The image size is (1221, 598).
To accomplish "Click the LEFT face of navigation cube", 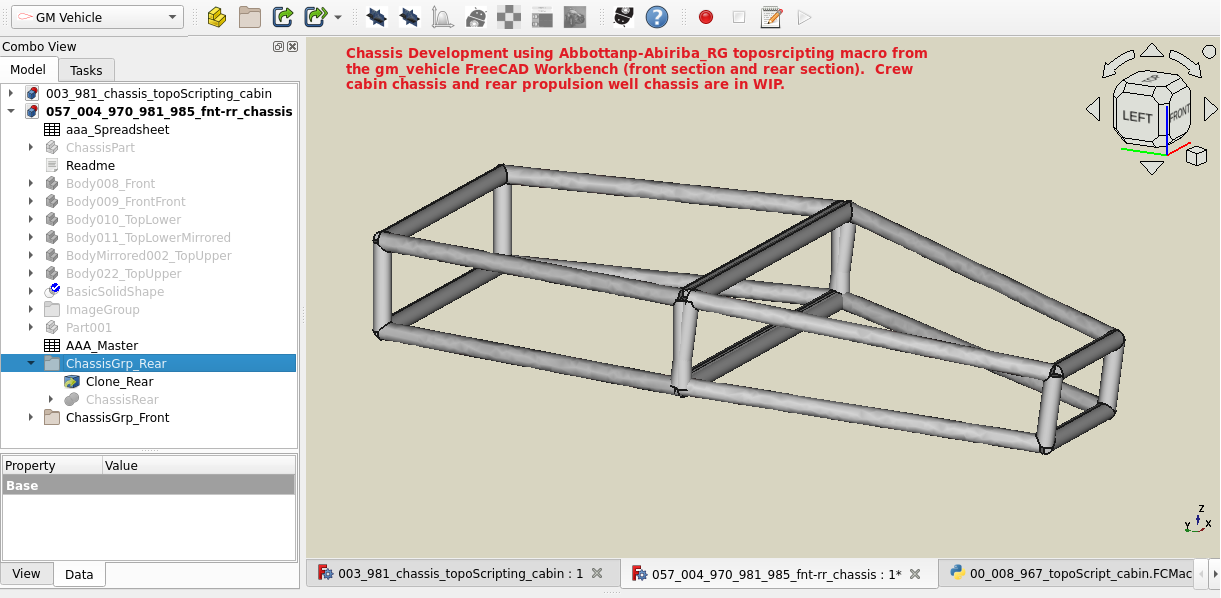I will 1137,116.
